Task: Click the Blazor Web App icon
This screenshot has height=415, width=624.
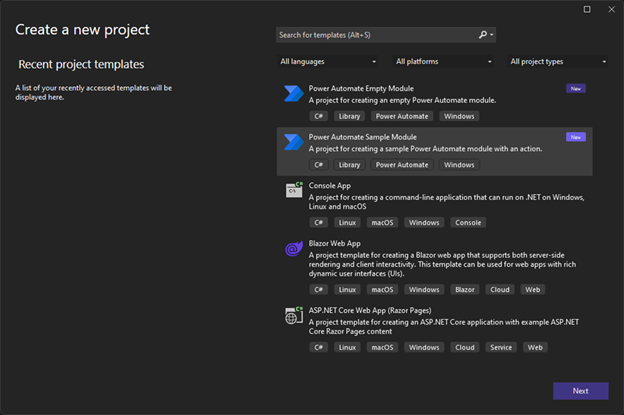Action: 294,249
